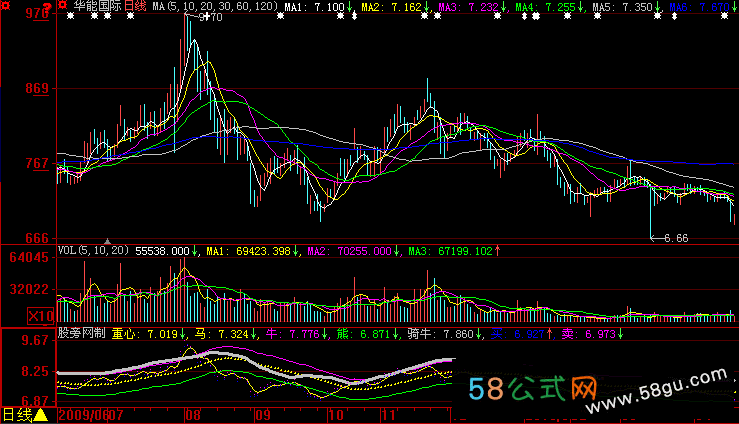
Task: Click the 8.25 indicator axis label
Action: pos(35,371)
